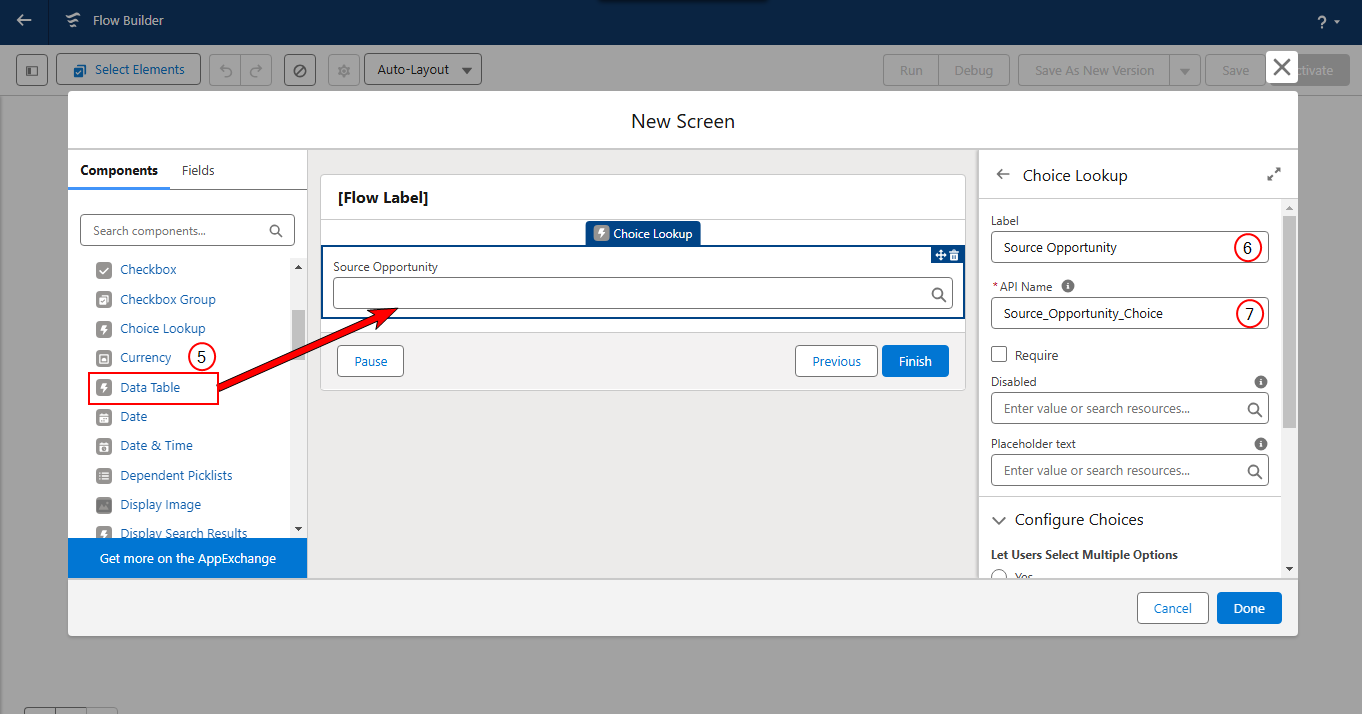Click the redo arrow icon
Viewport: 1362px width, 714px height.
pyautogui.click(x=256, y=70)
